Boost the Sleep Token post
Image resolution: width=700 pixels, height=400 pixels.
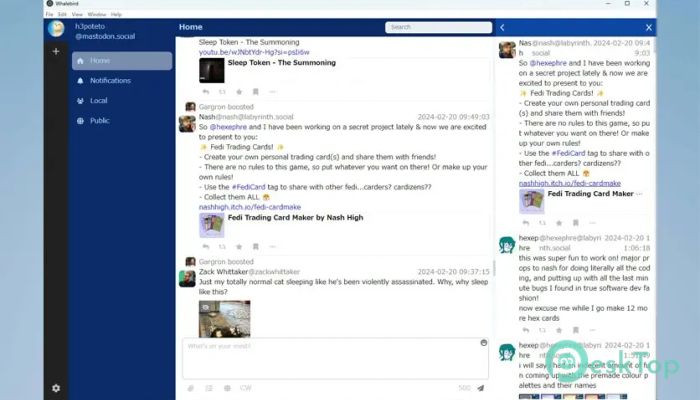[222, 92]
